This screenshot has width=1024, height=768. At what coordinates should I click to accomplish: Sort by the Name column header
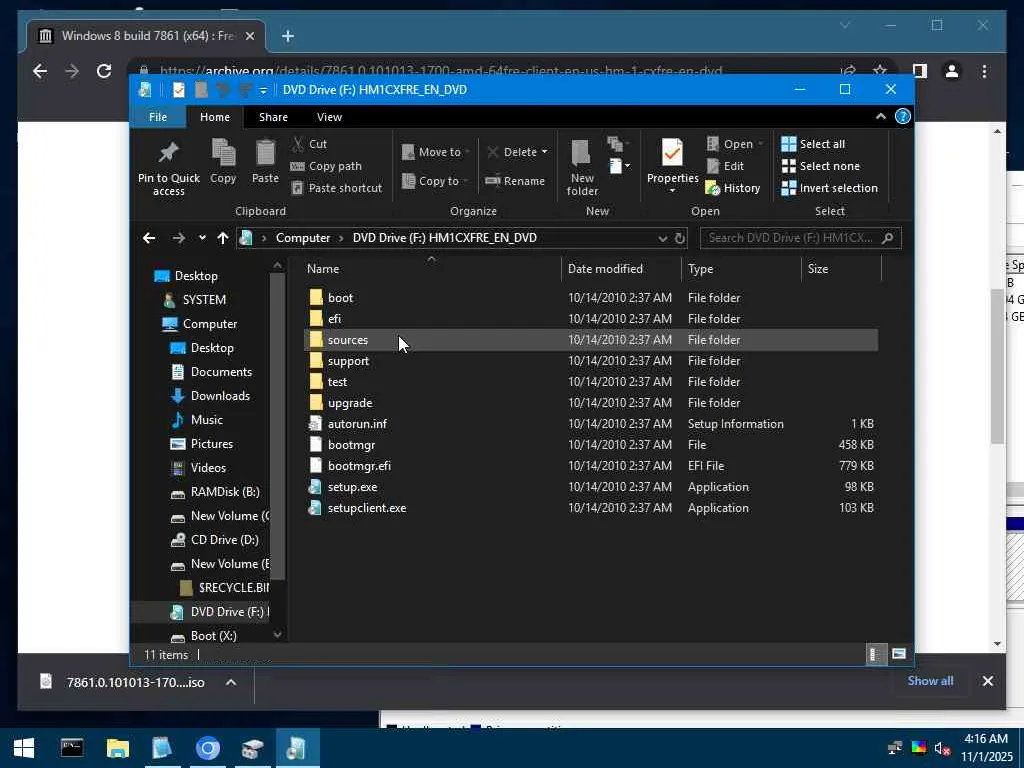323,268
